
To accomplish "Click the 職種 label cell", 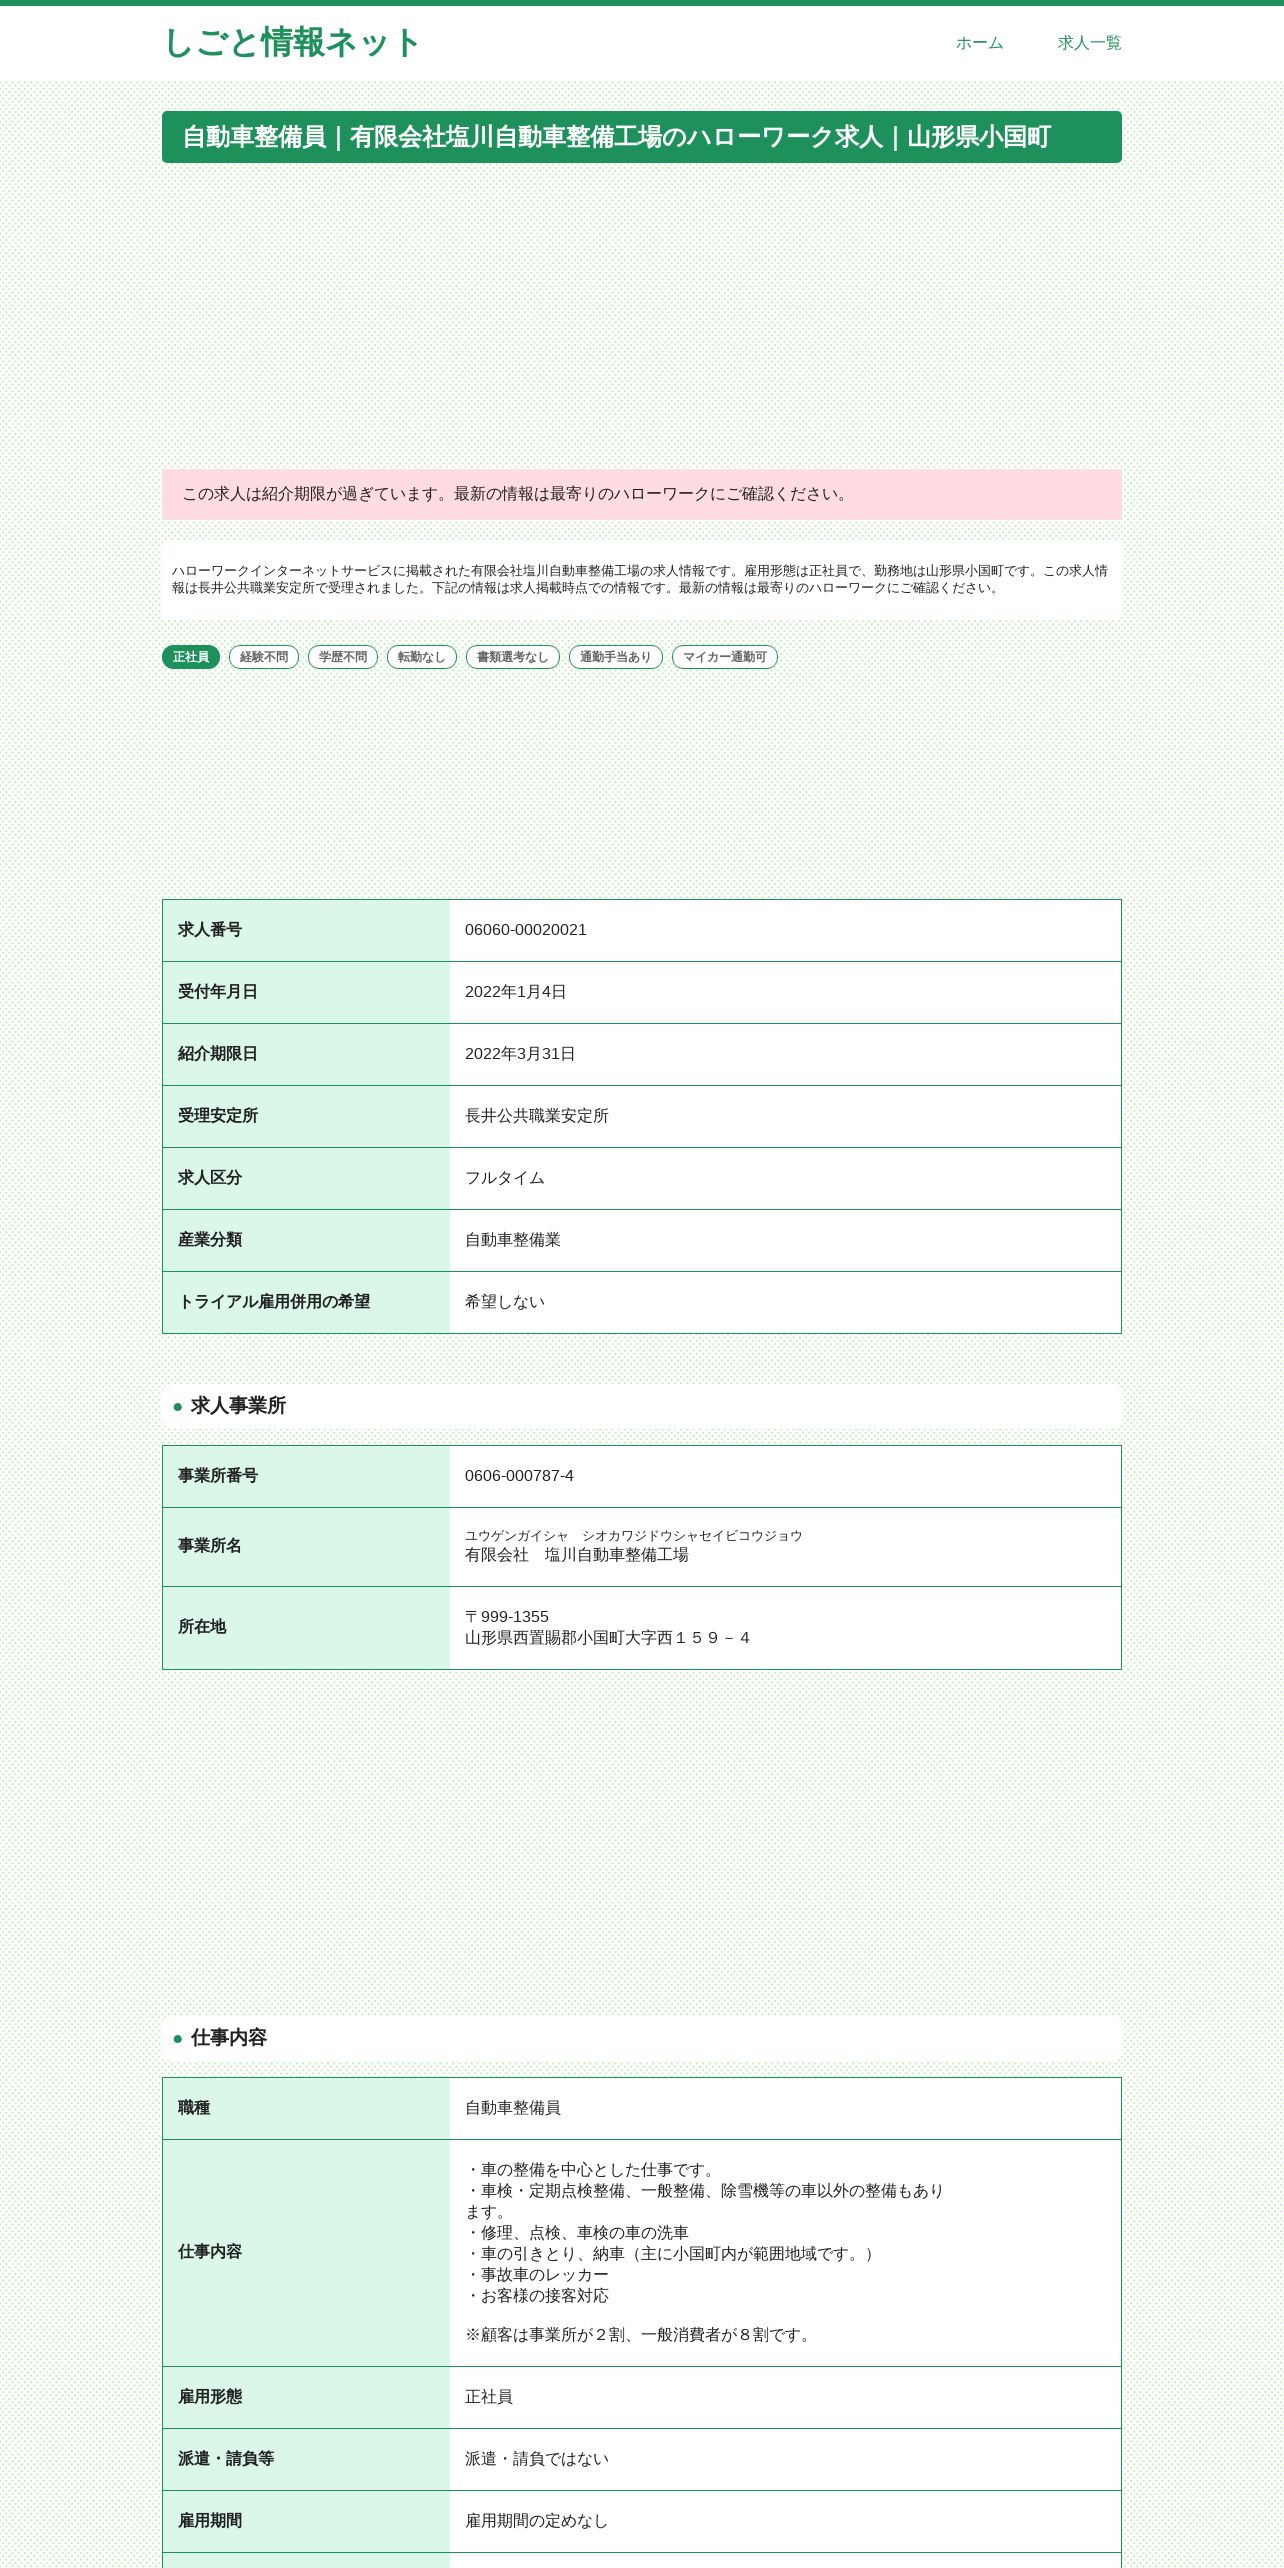I will (x=306, y=2108).
